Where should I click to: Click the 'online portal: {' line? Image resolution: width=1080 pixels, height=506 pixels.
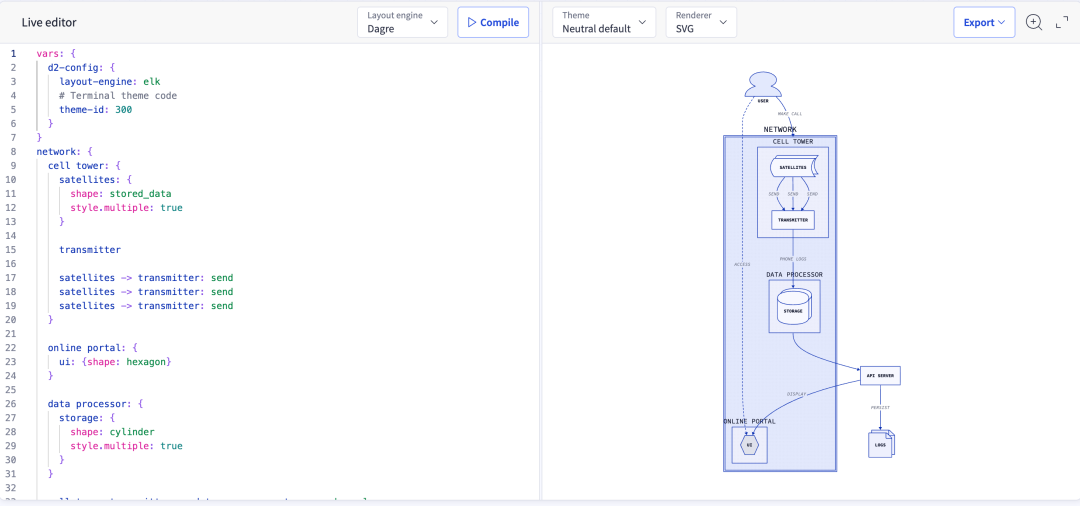(92, 348)
